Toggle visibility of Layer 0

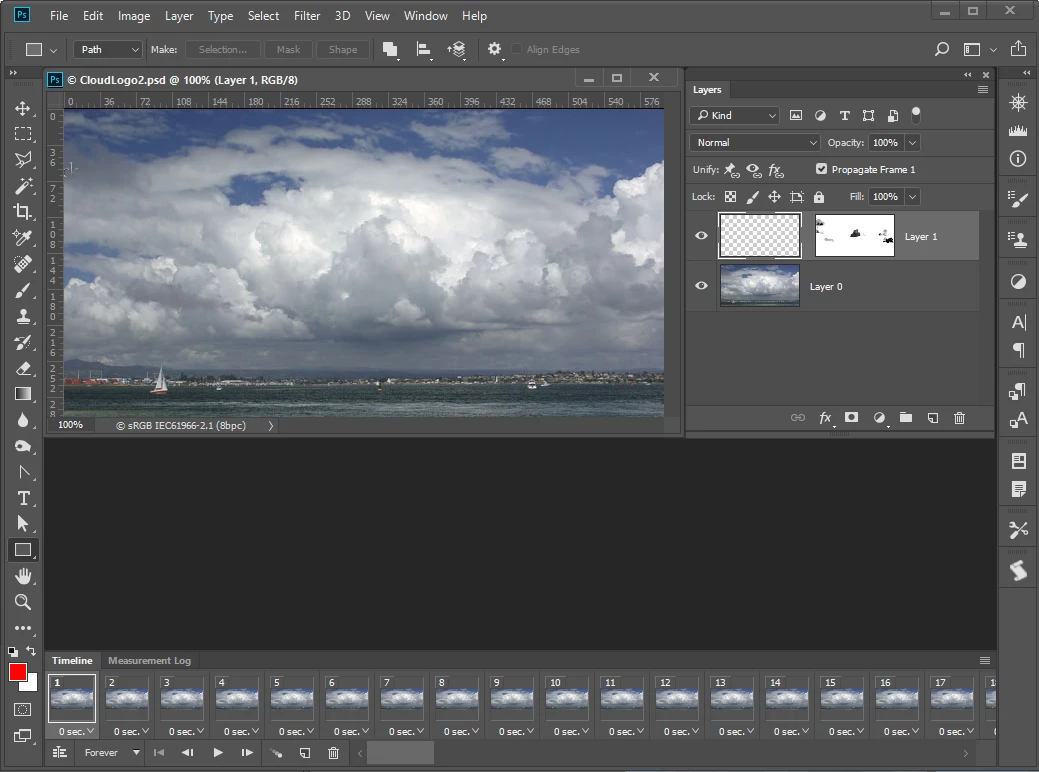tap(701, 286)
